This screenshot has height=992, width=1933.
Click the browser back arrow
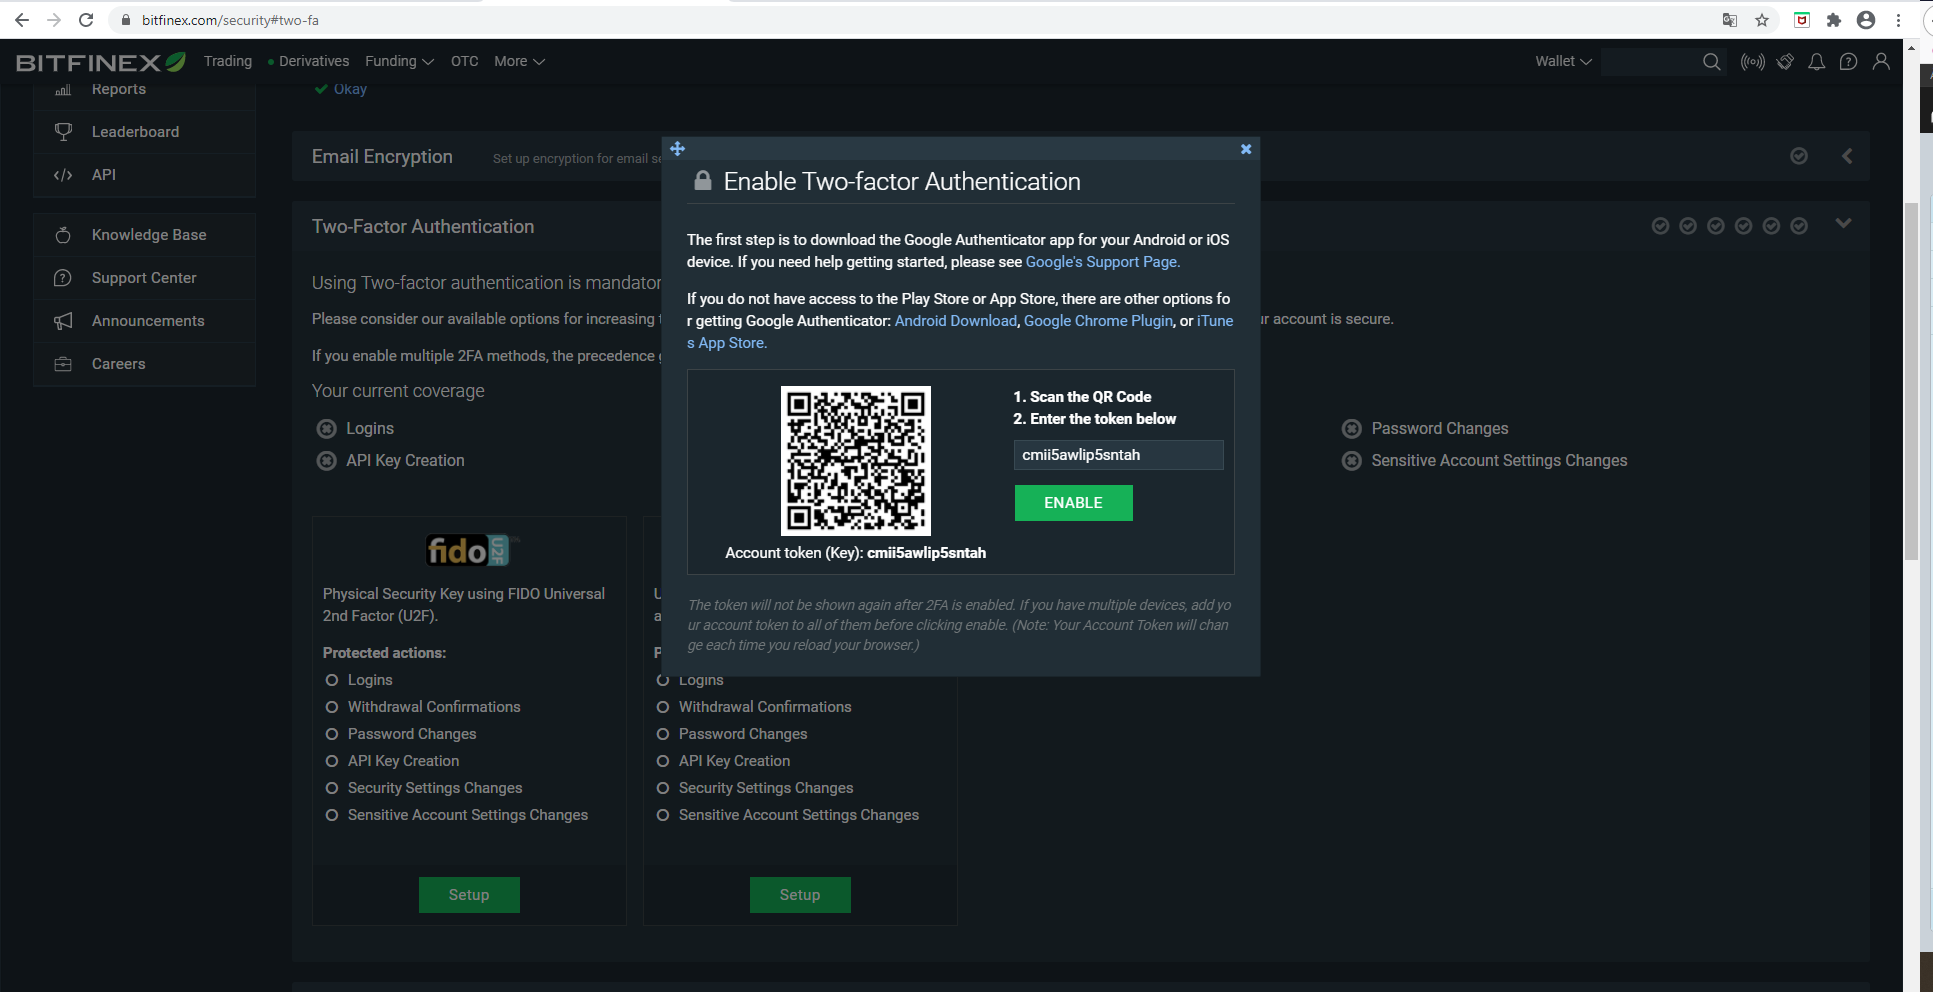[x=22, y=20]
